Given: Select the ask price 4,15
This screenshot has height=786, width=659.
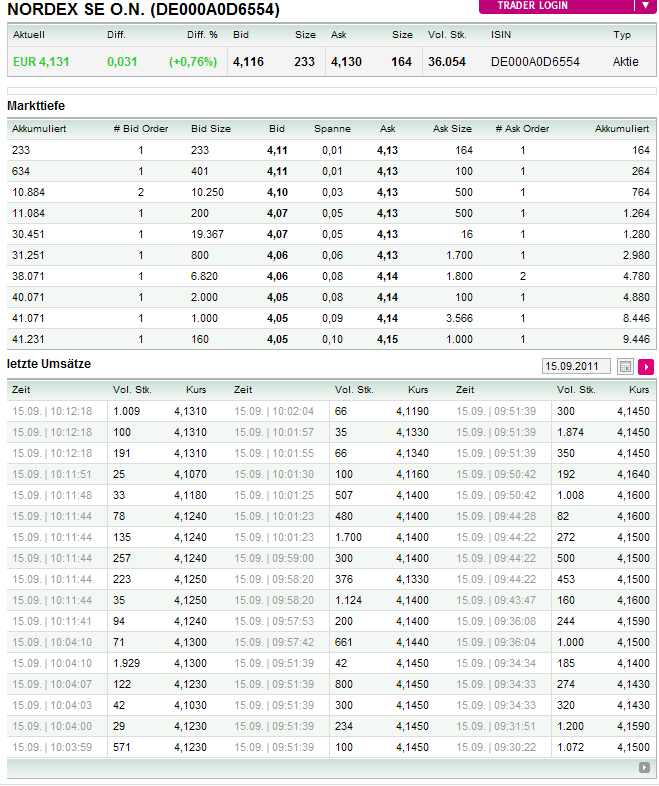Looking at the screenshot, I should tap(387, 339).
